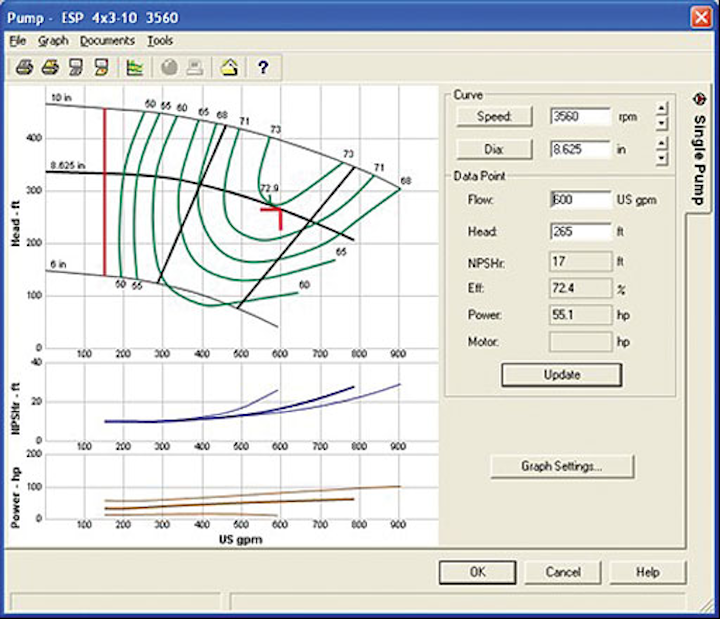Click the Flow US gpm input field

coord(580,200)
